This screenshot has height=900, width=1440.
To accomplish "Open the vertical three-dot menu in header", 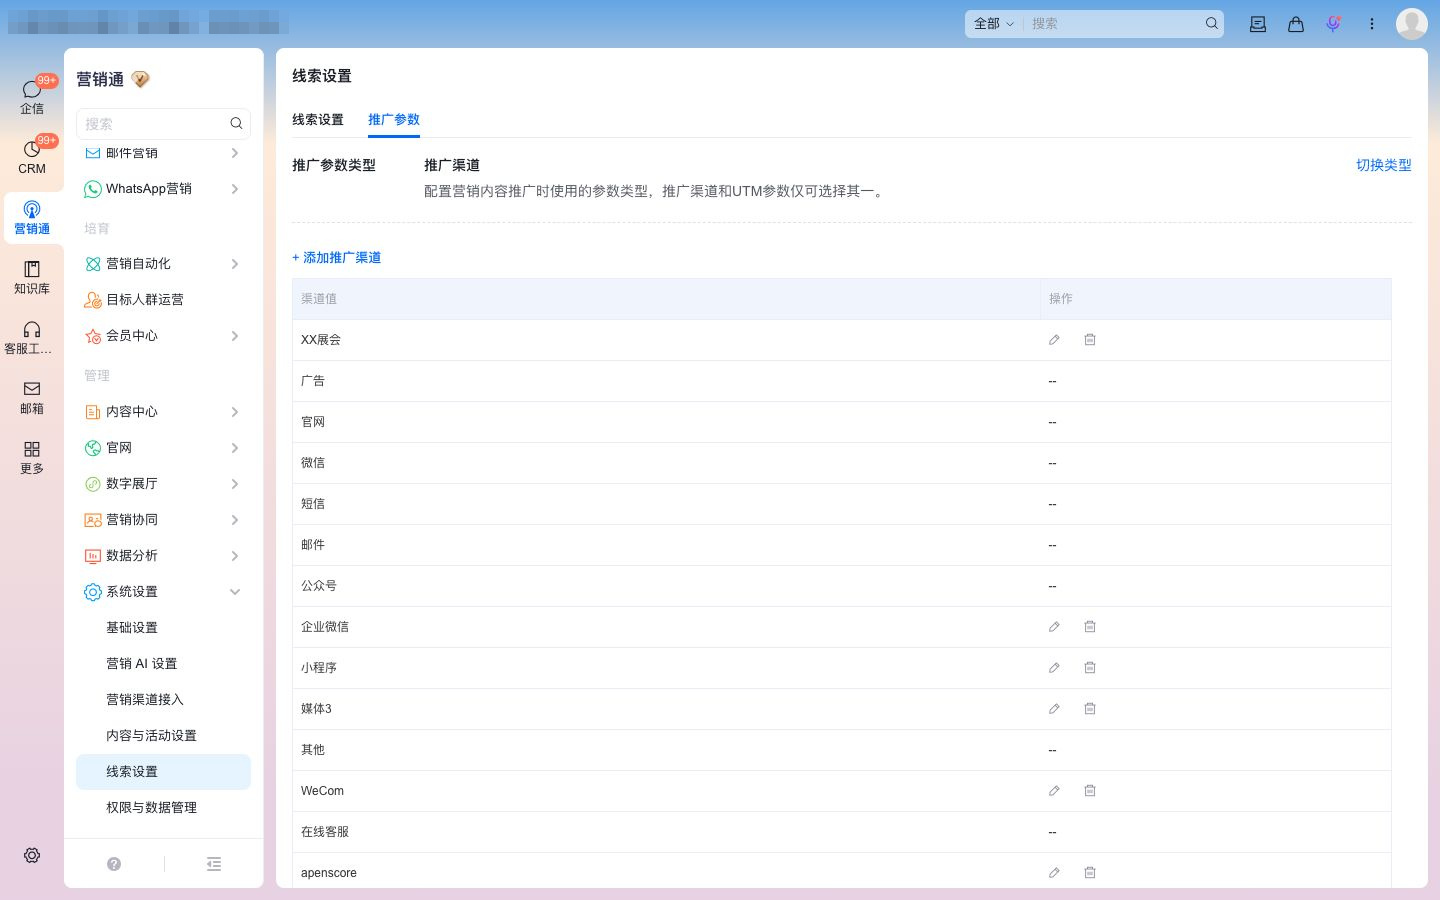I will (1372, 24).
